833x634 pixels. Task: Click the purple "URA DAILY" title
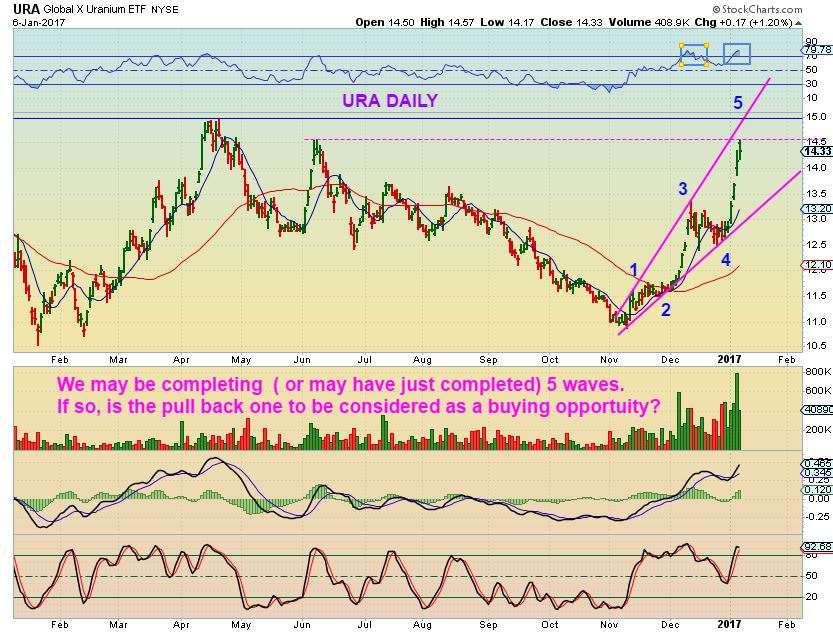tap(390, 100)
